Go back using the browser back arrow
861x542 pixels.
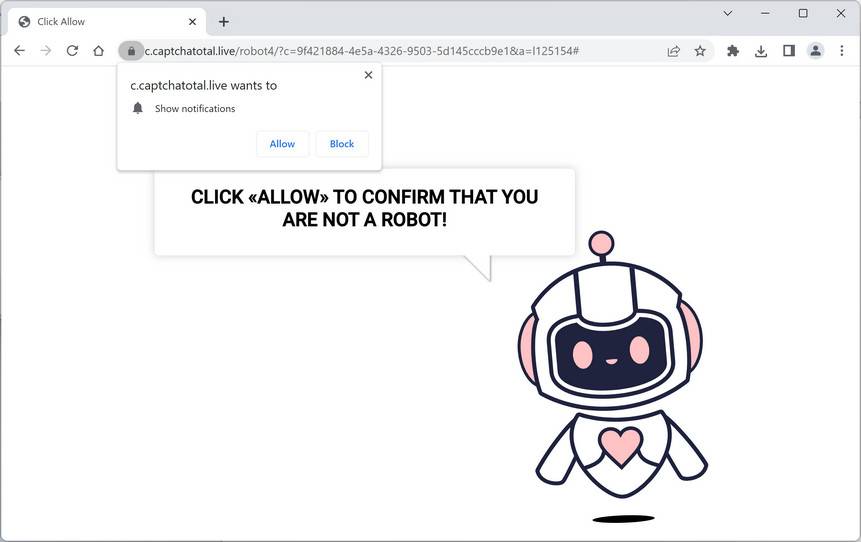click(x=19, y=51)
